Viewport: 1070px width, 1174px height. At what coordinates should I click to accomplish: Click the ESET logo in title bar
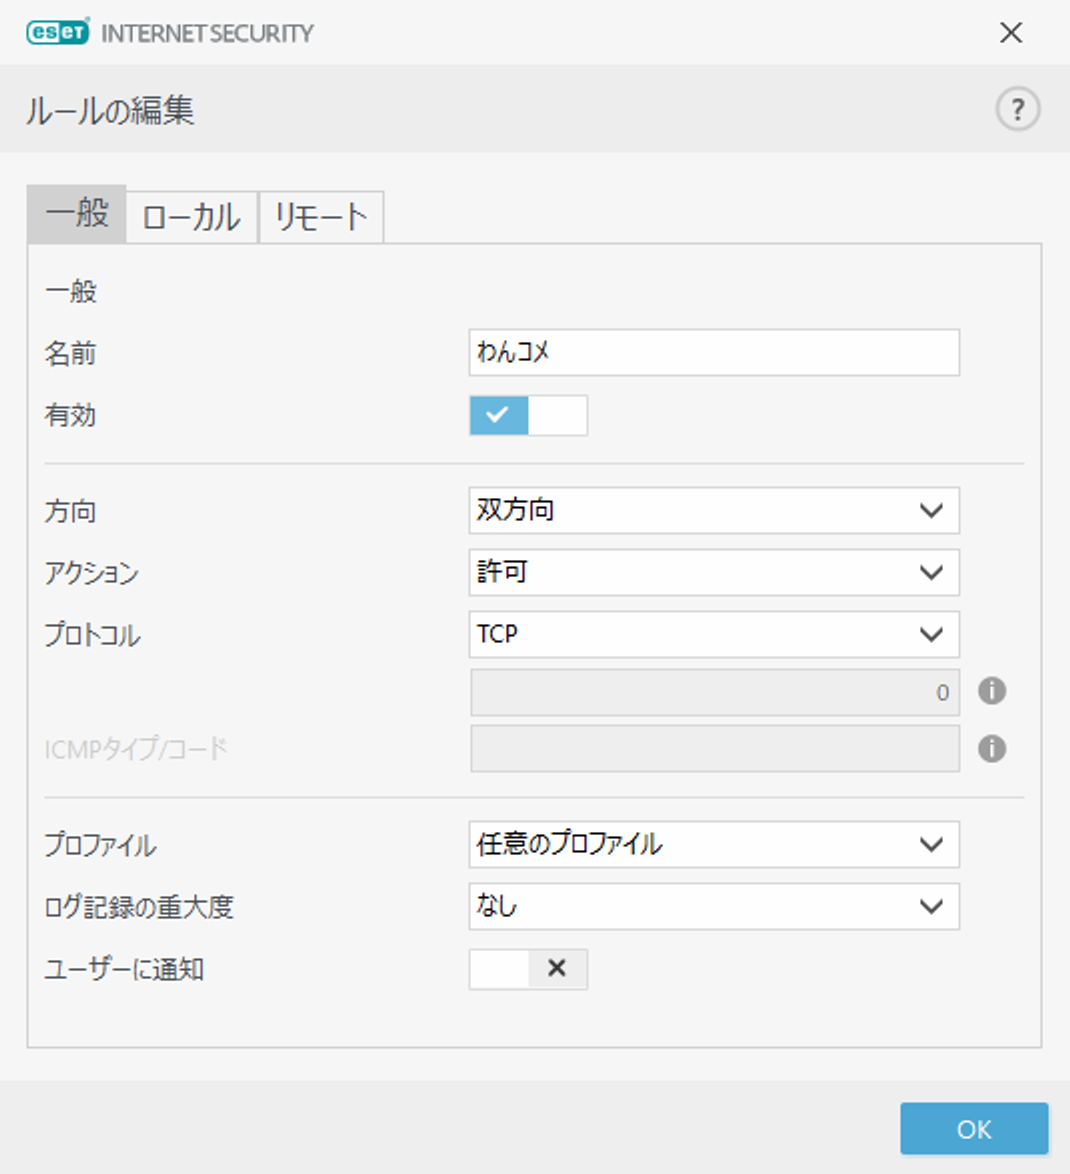click(58, 32)
